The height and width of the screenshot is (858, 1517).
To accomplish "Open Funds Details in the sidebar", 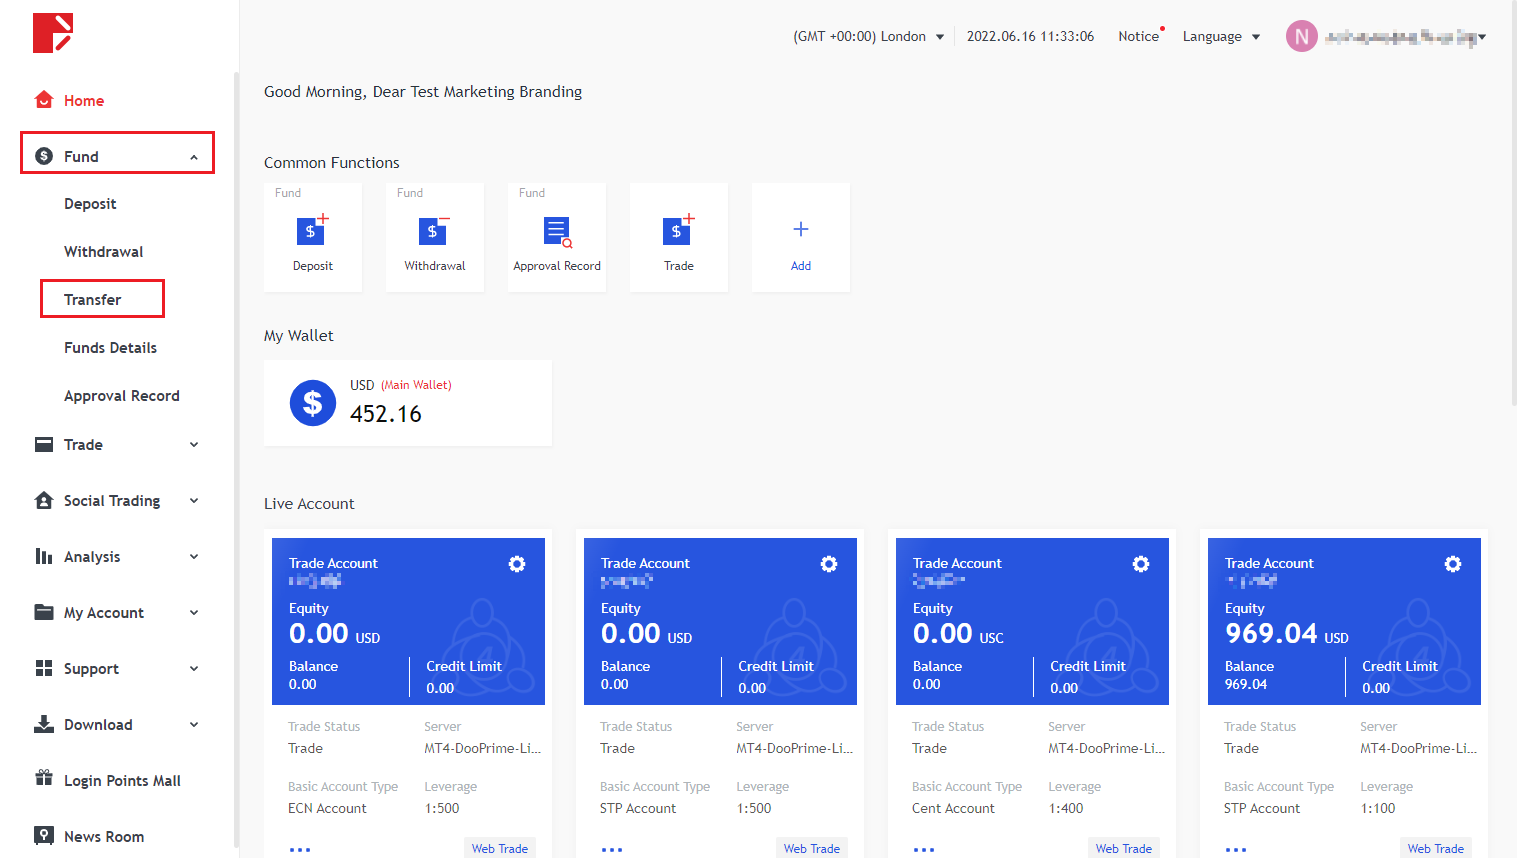I will (110, 348).
